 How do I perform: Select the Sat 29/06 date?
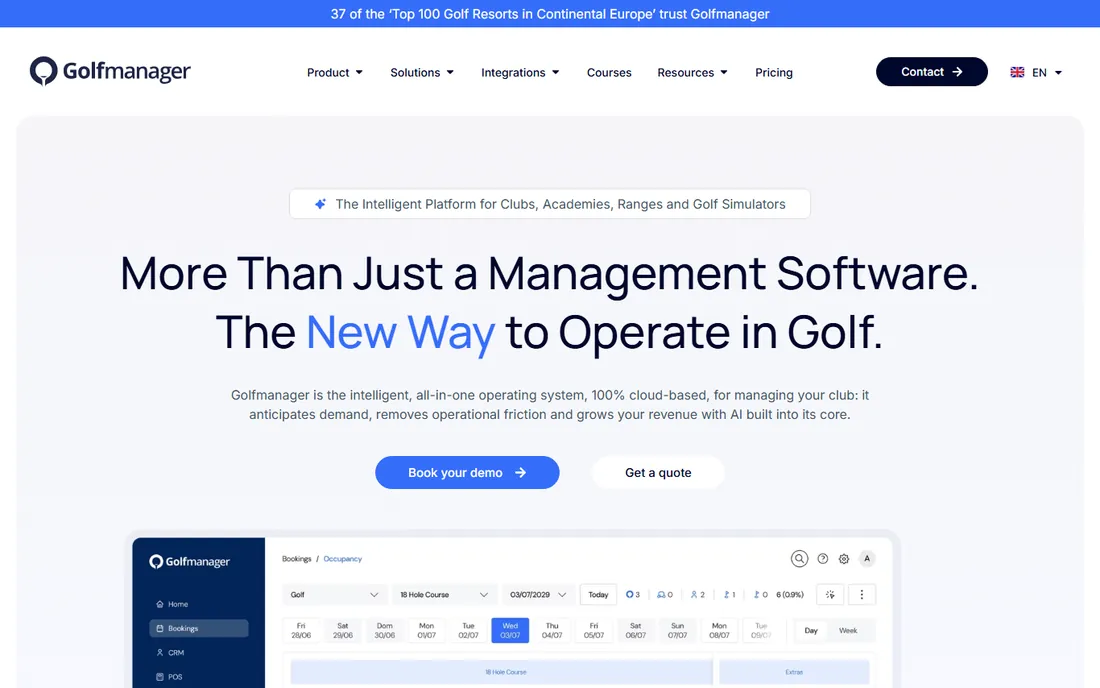point(342,630)
